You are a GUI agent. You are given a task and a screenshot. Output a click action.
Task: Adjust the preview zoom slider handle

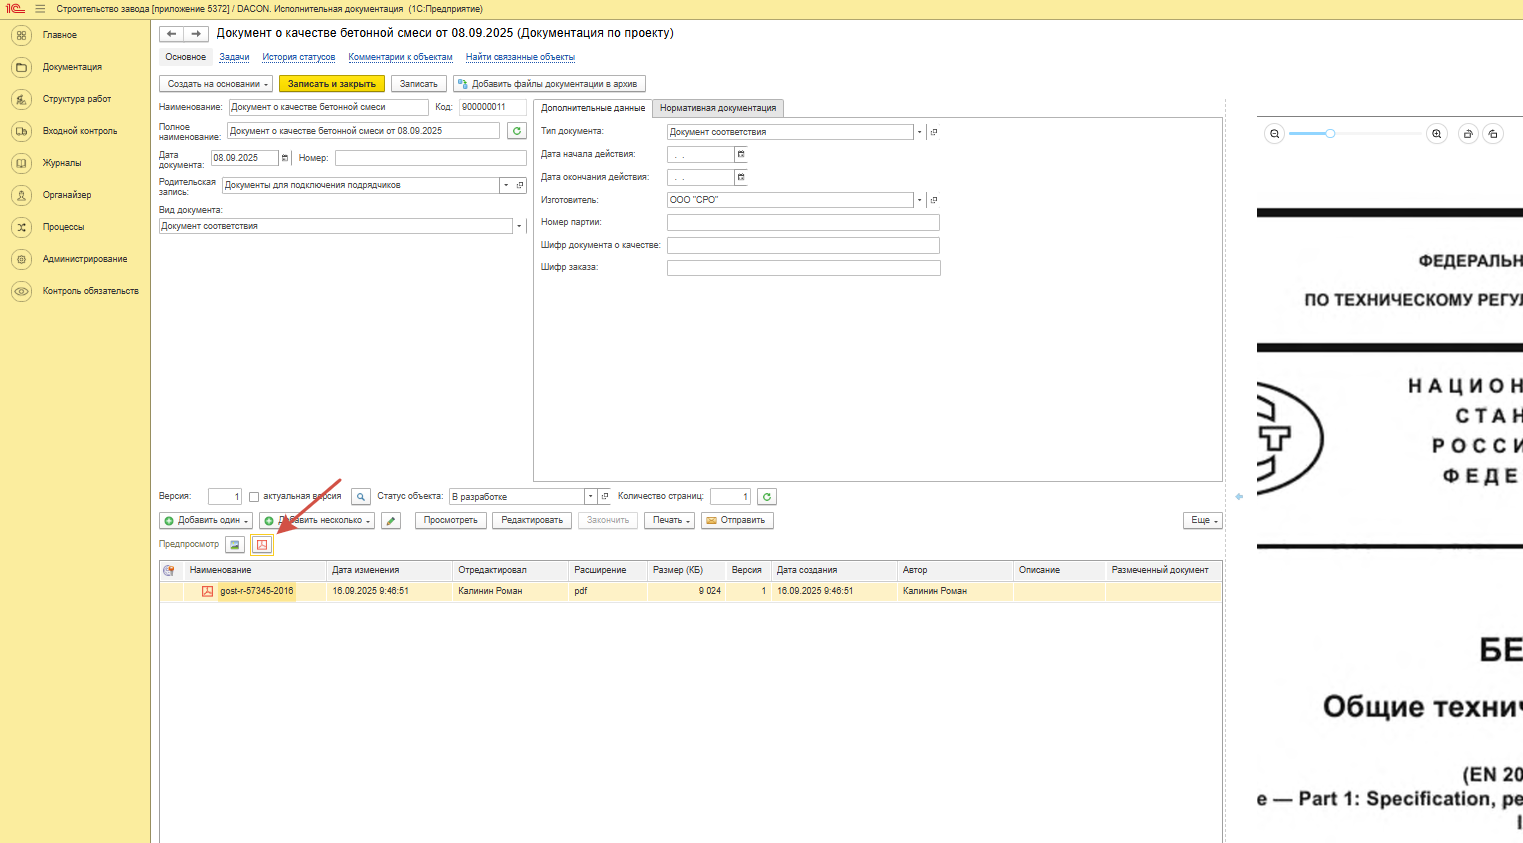(1330, 134)
